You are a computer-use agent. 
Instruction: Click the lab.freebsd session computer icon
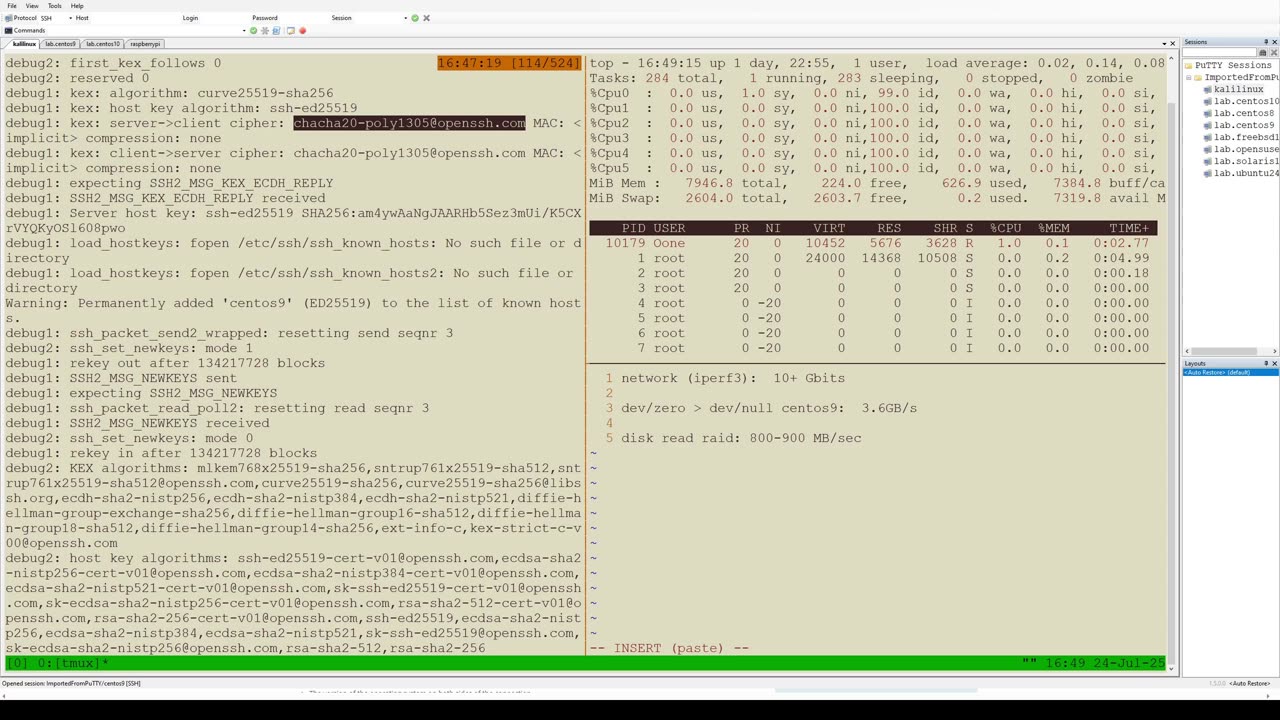(x=1207, y=137)
